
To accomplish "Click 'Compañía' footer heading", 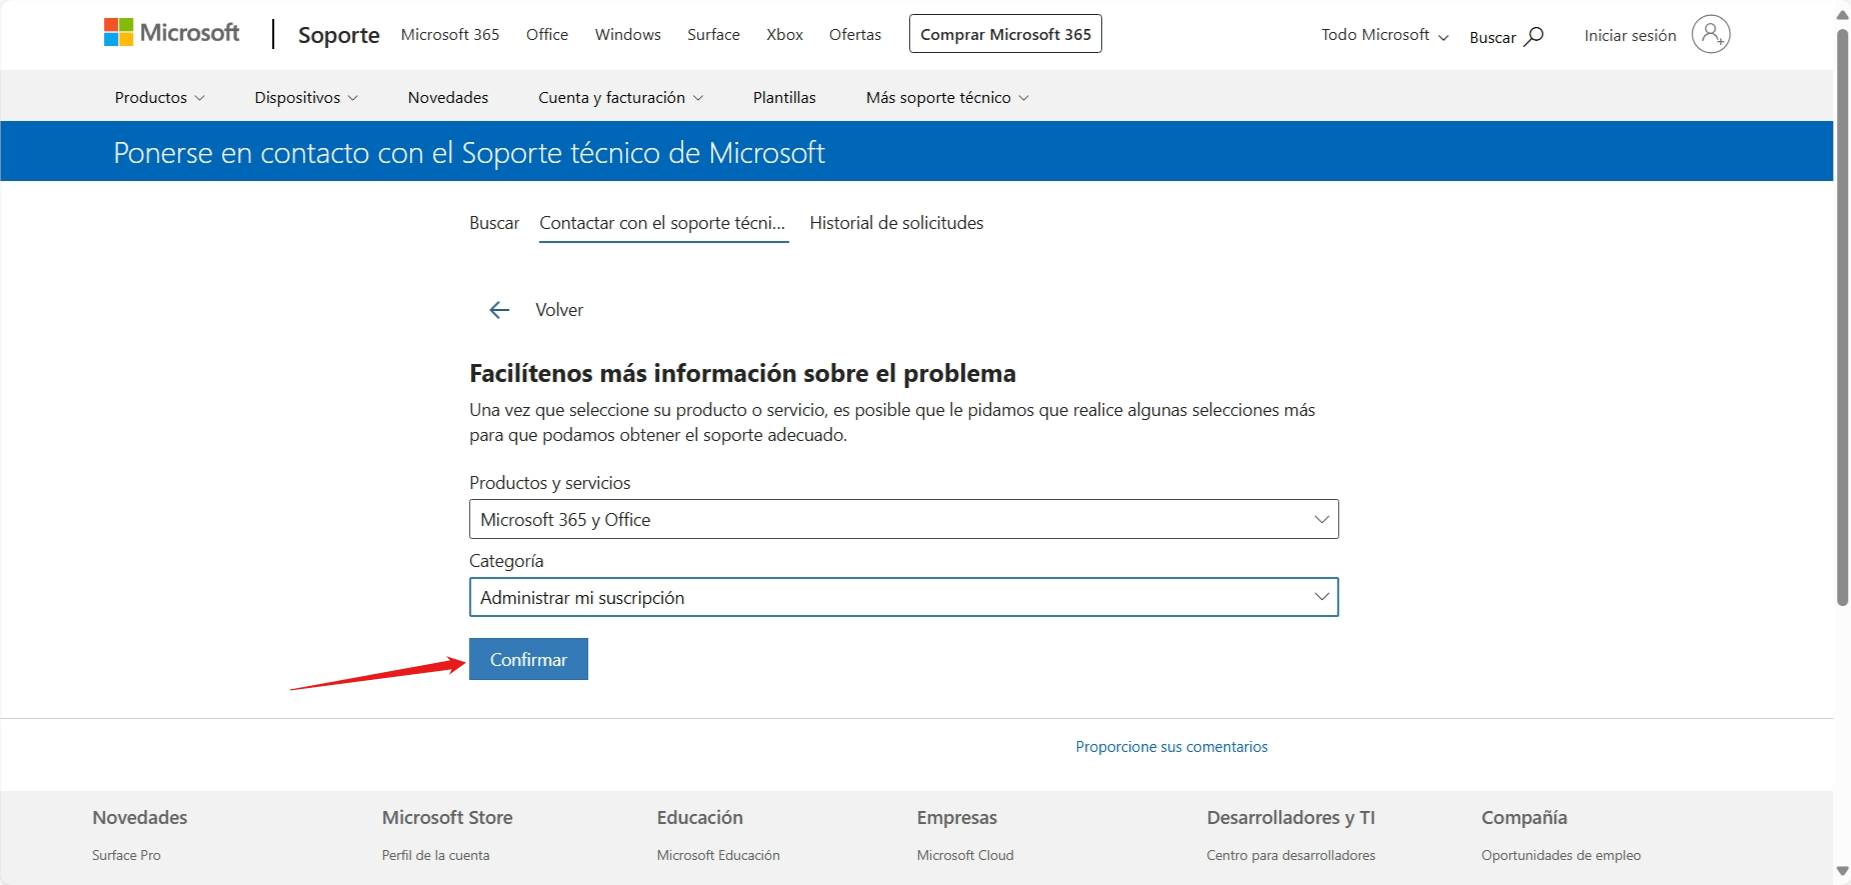I will 1524,817.
